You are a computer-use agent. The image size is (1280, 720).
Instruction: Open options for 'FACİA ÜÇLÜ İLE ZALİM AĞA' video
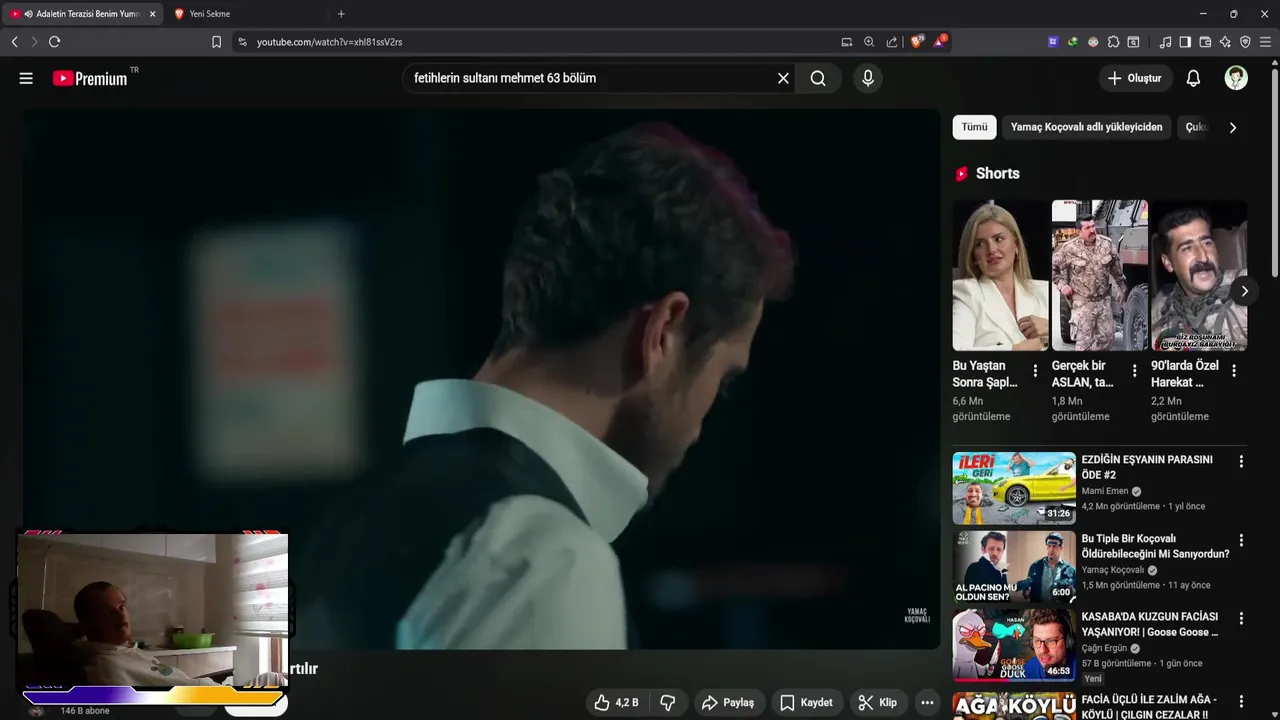click(x=1241, y=702)
